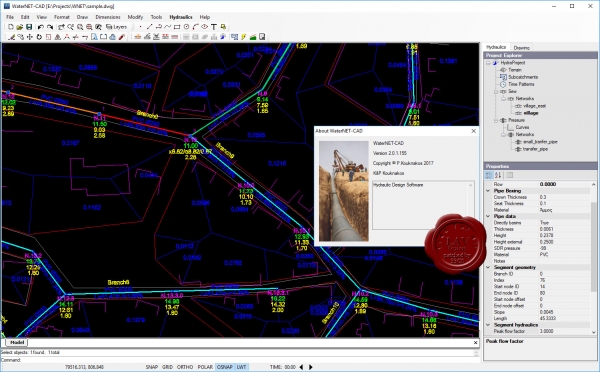
Task: Select the Rotate tool icon
Action: click(x=39, y=37)
